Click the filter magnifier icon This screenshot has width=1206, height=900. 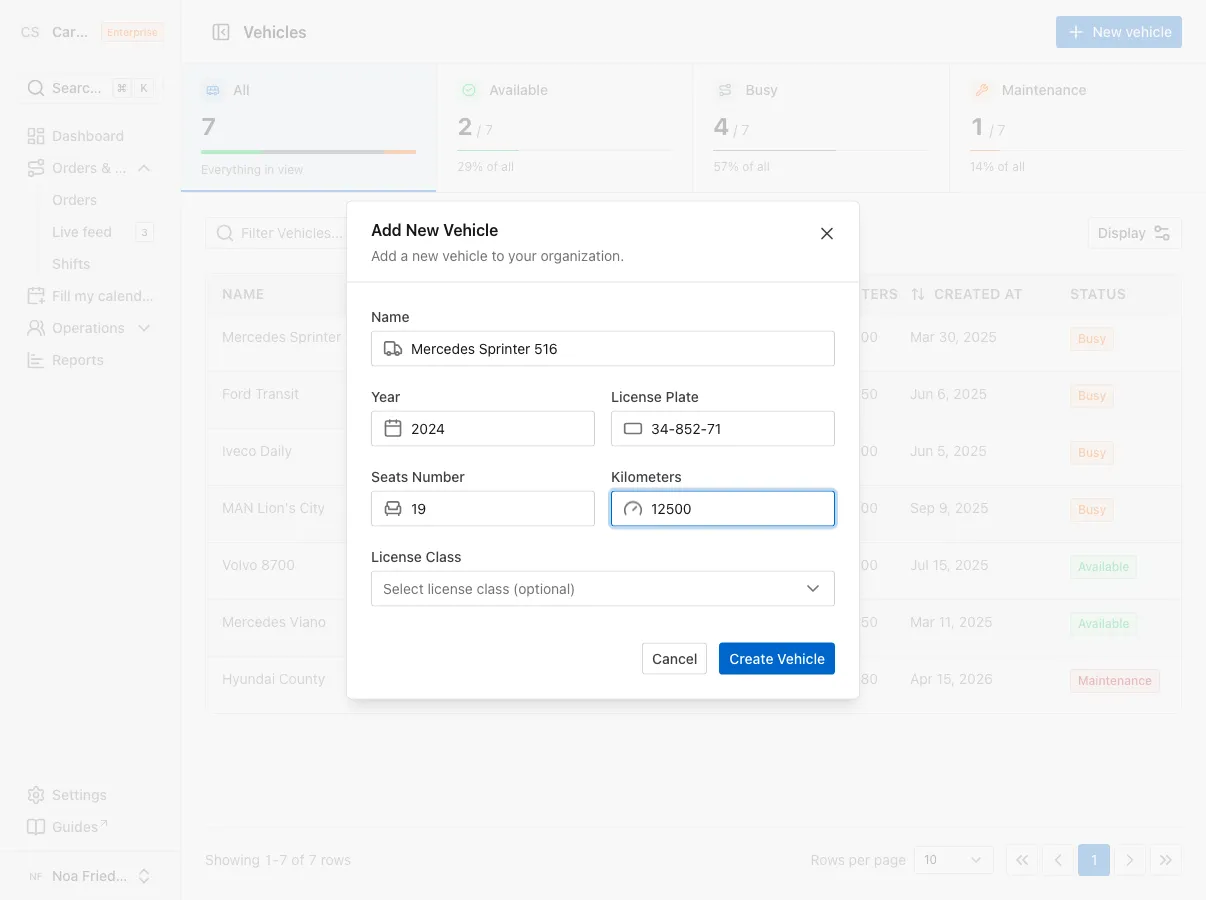(x=225, y=233)
